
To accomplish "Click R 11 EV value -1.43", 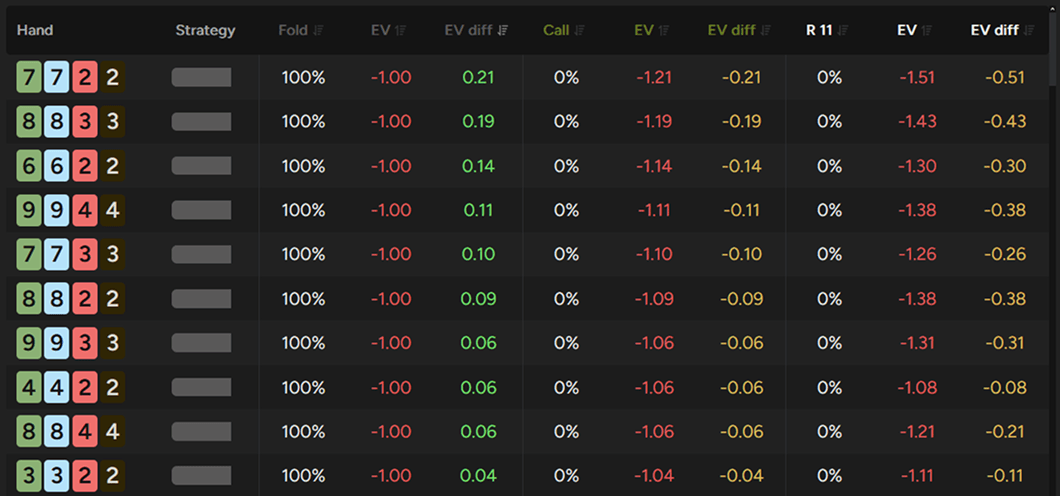I will coord(917,122).
